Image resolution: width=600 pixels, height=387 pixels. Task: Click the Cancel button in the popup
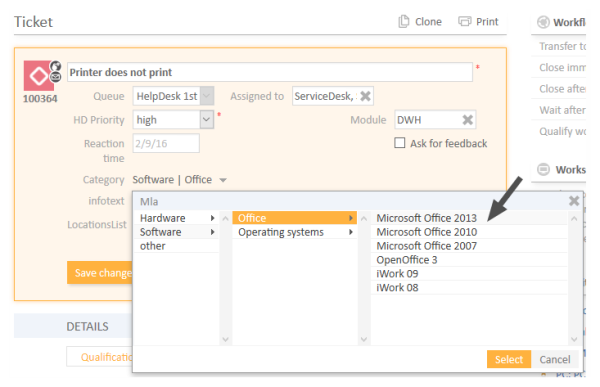click(x=555, y=359)
